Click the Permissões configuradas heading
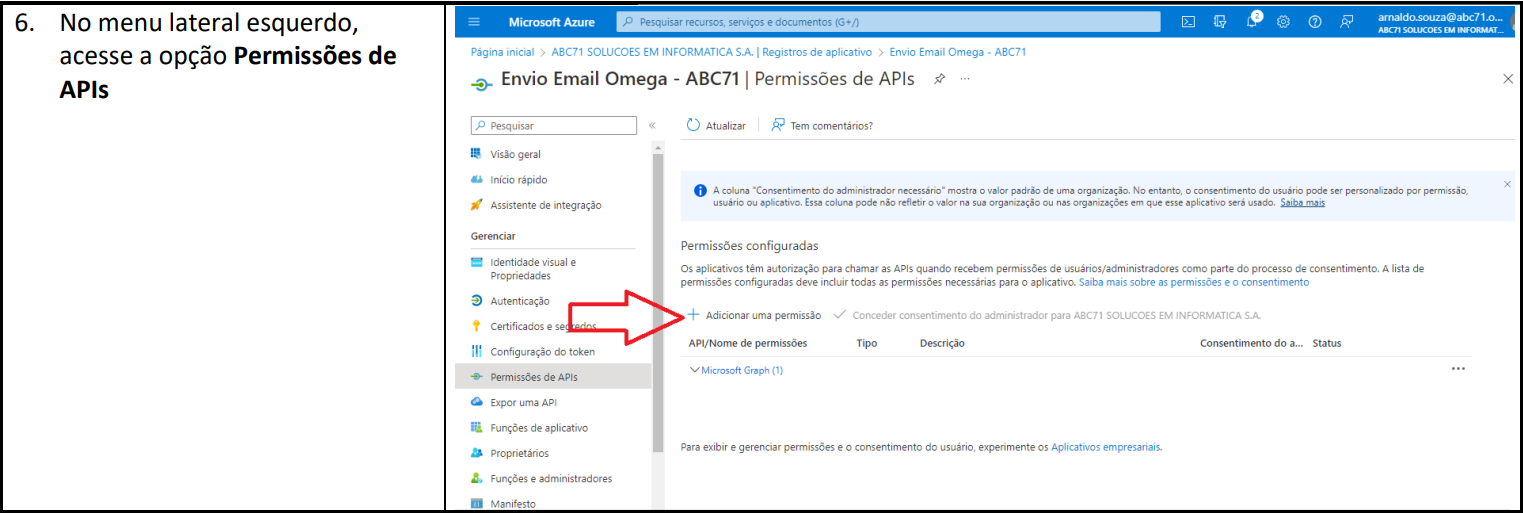 point(750,245)
